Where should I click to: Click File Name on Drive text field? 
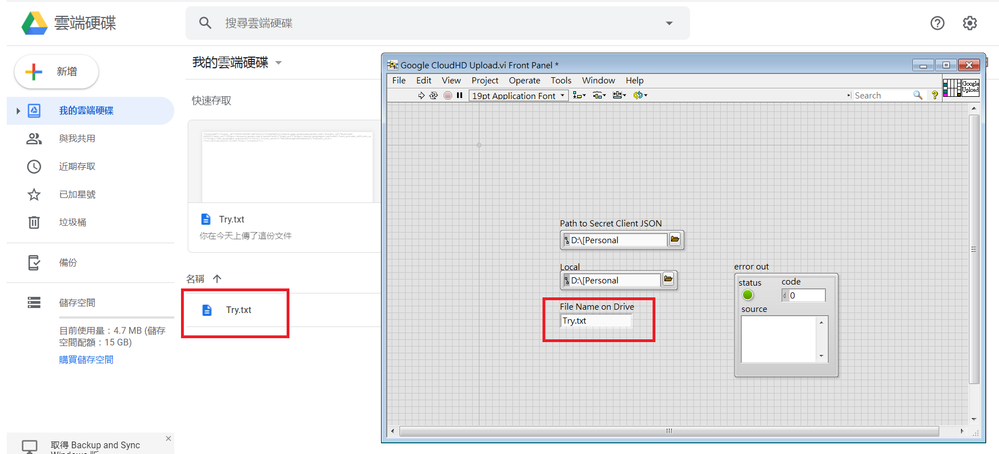(x=596, y=321)
